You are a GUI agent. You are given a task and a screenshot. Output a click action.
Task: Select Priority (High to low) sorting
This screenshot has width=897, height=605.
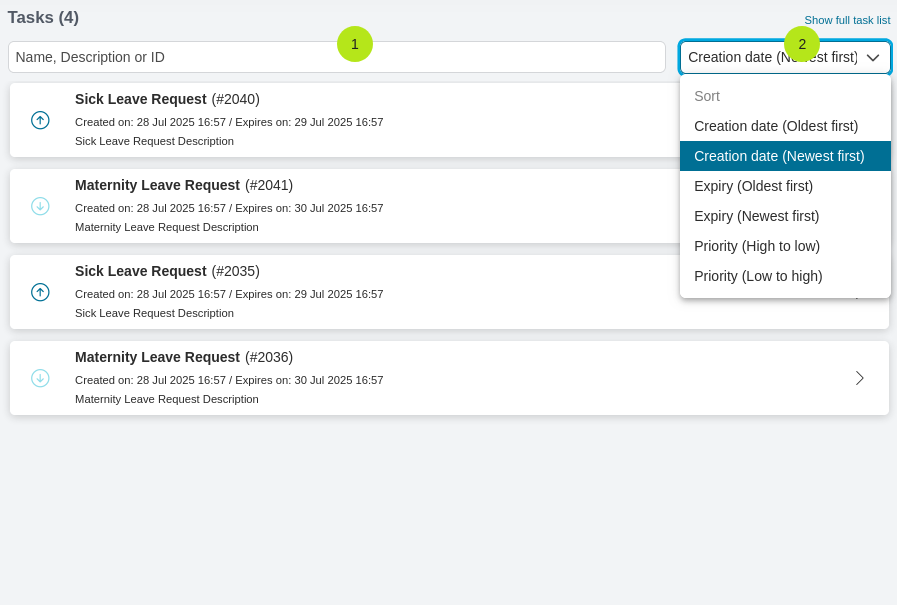coord(758,246)
